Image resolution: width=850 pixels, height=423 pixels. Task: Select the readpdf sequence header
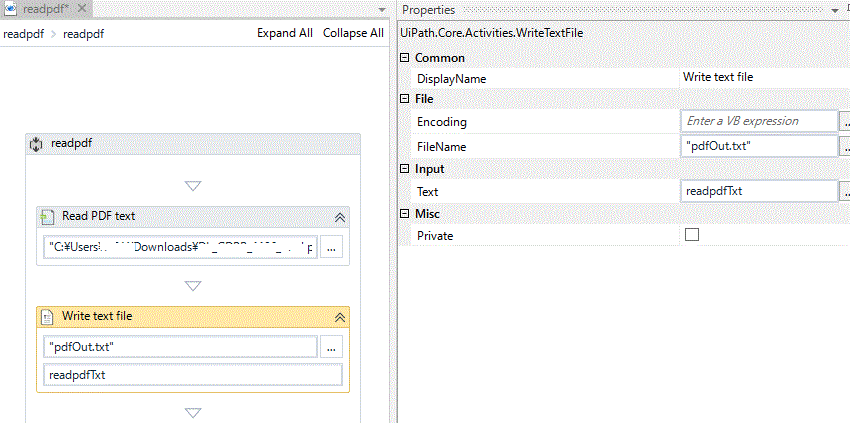(x=193, y=144)
